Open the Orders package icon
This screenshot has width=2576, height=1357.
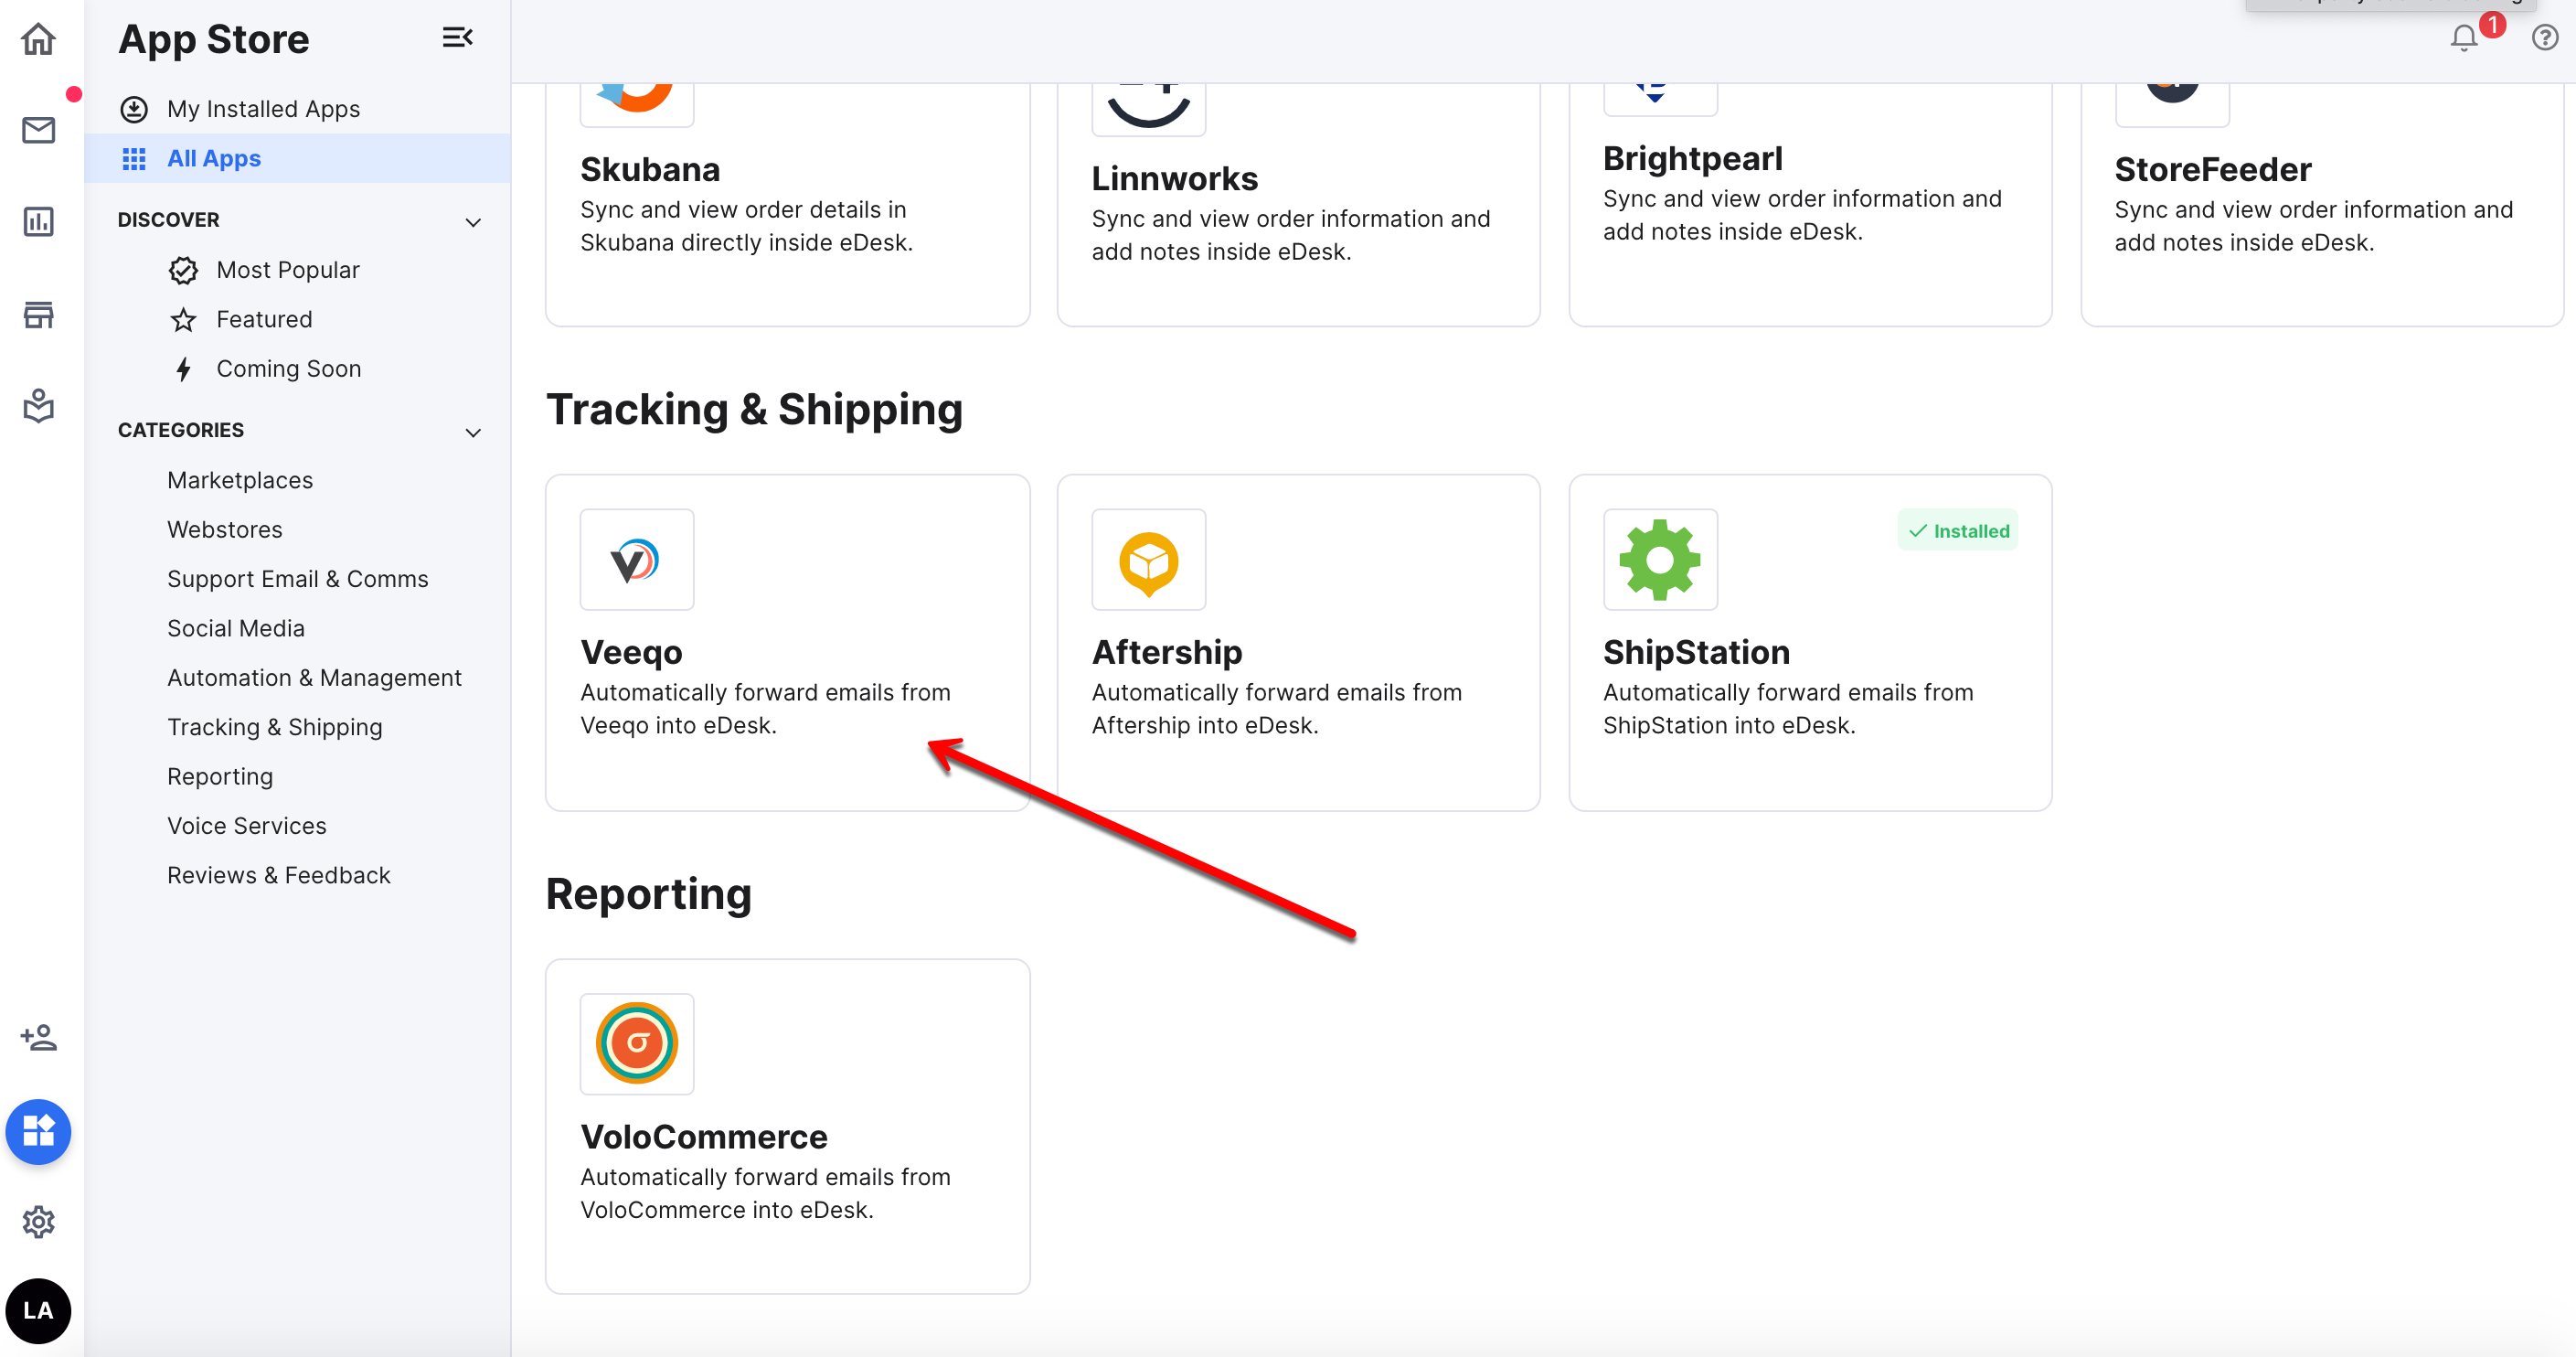click(x=38, y=406)
